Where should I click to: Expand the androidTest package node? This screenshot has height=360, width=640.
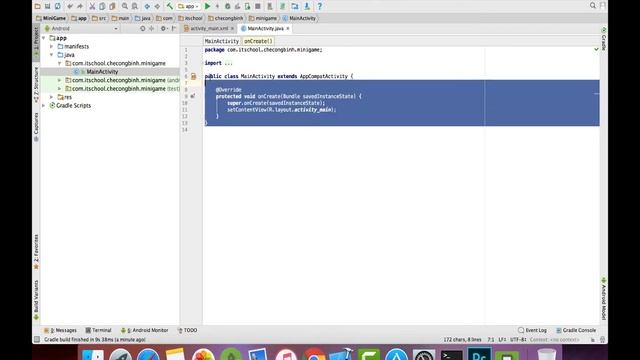coord(60,80)
